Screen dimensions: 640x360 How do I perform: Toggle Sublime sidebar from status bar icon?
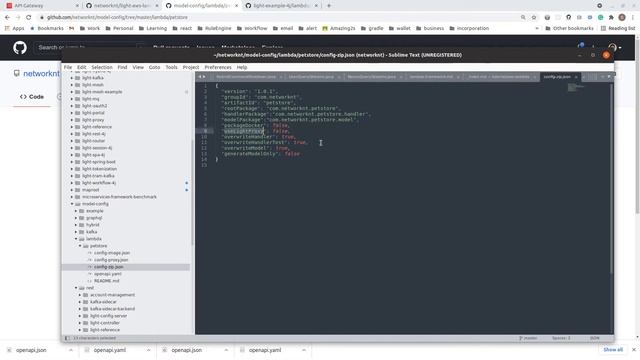point(67,338)
